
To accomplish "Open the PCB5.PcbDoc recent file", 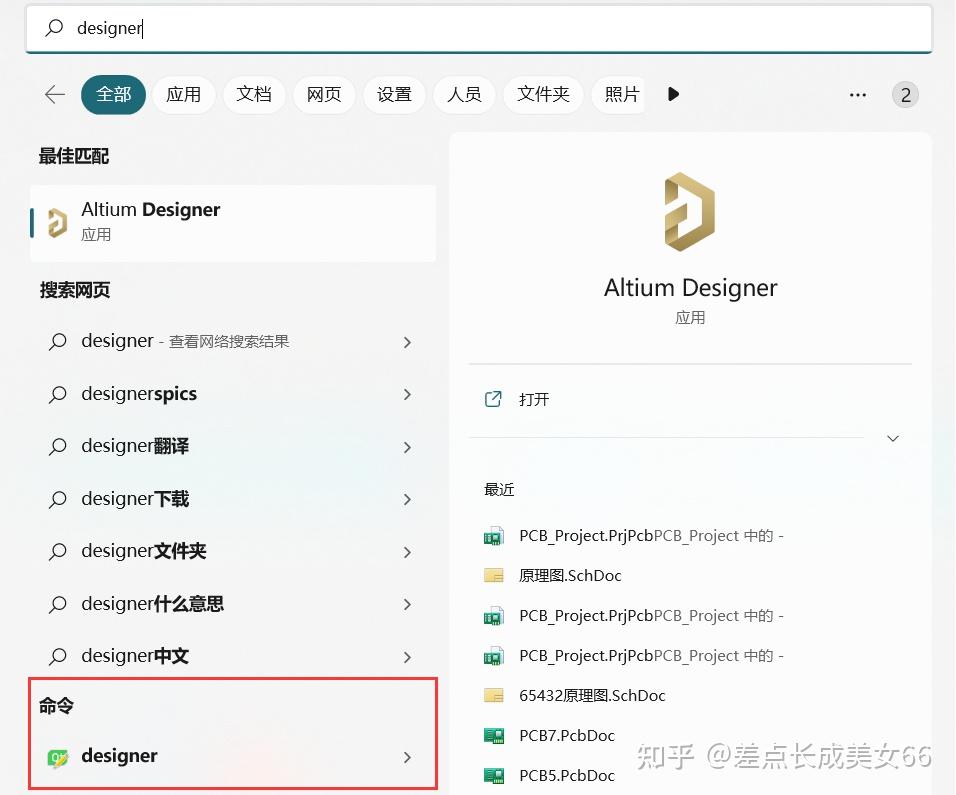I will coord(569,775).
